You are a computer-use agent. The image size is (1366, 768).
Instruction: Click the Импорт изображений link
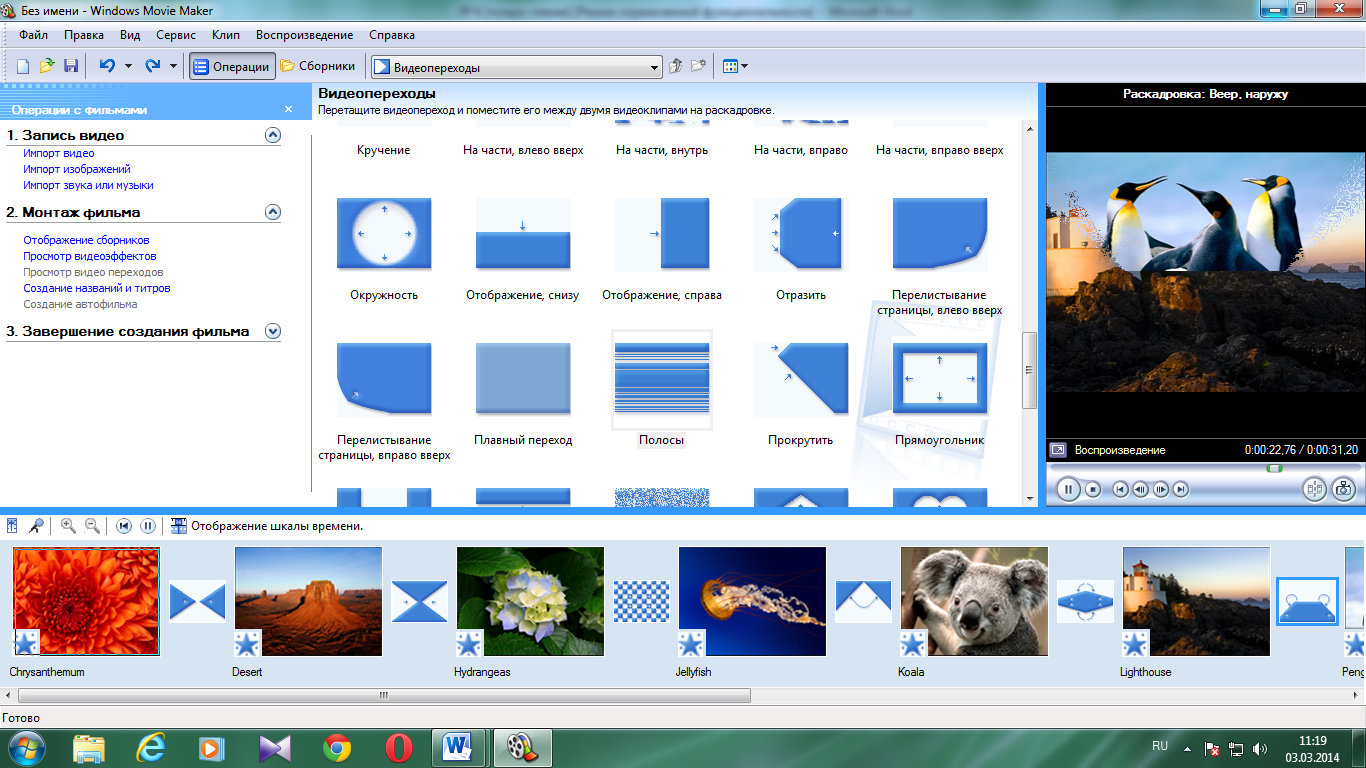pyautogui.click(x=77, y=169)
